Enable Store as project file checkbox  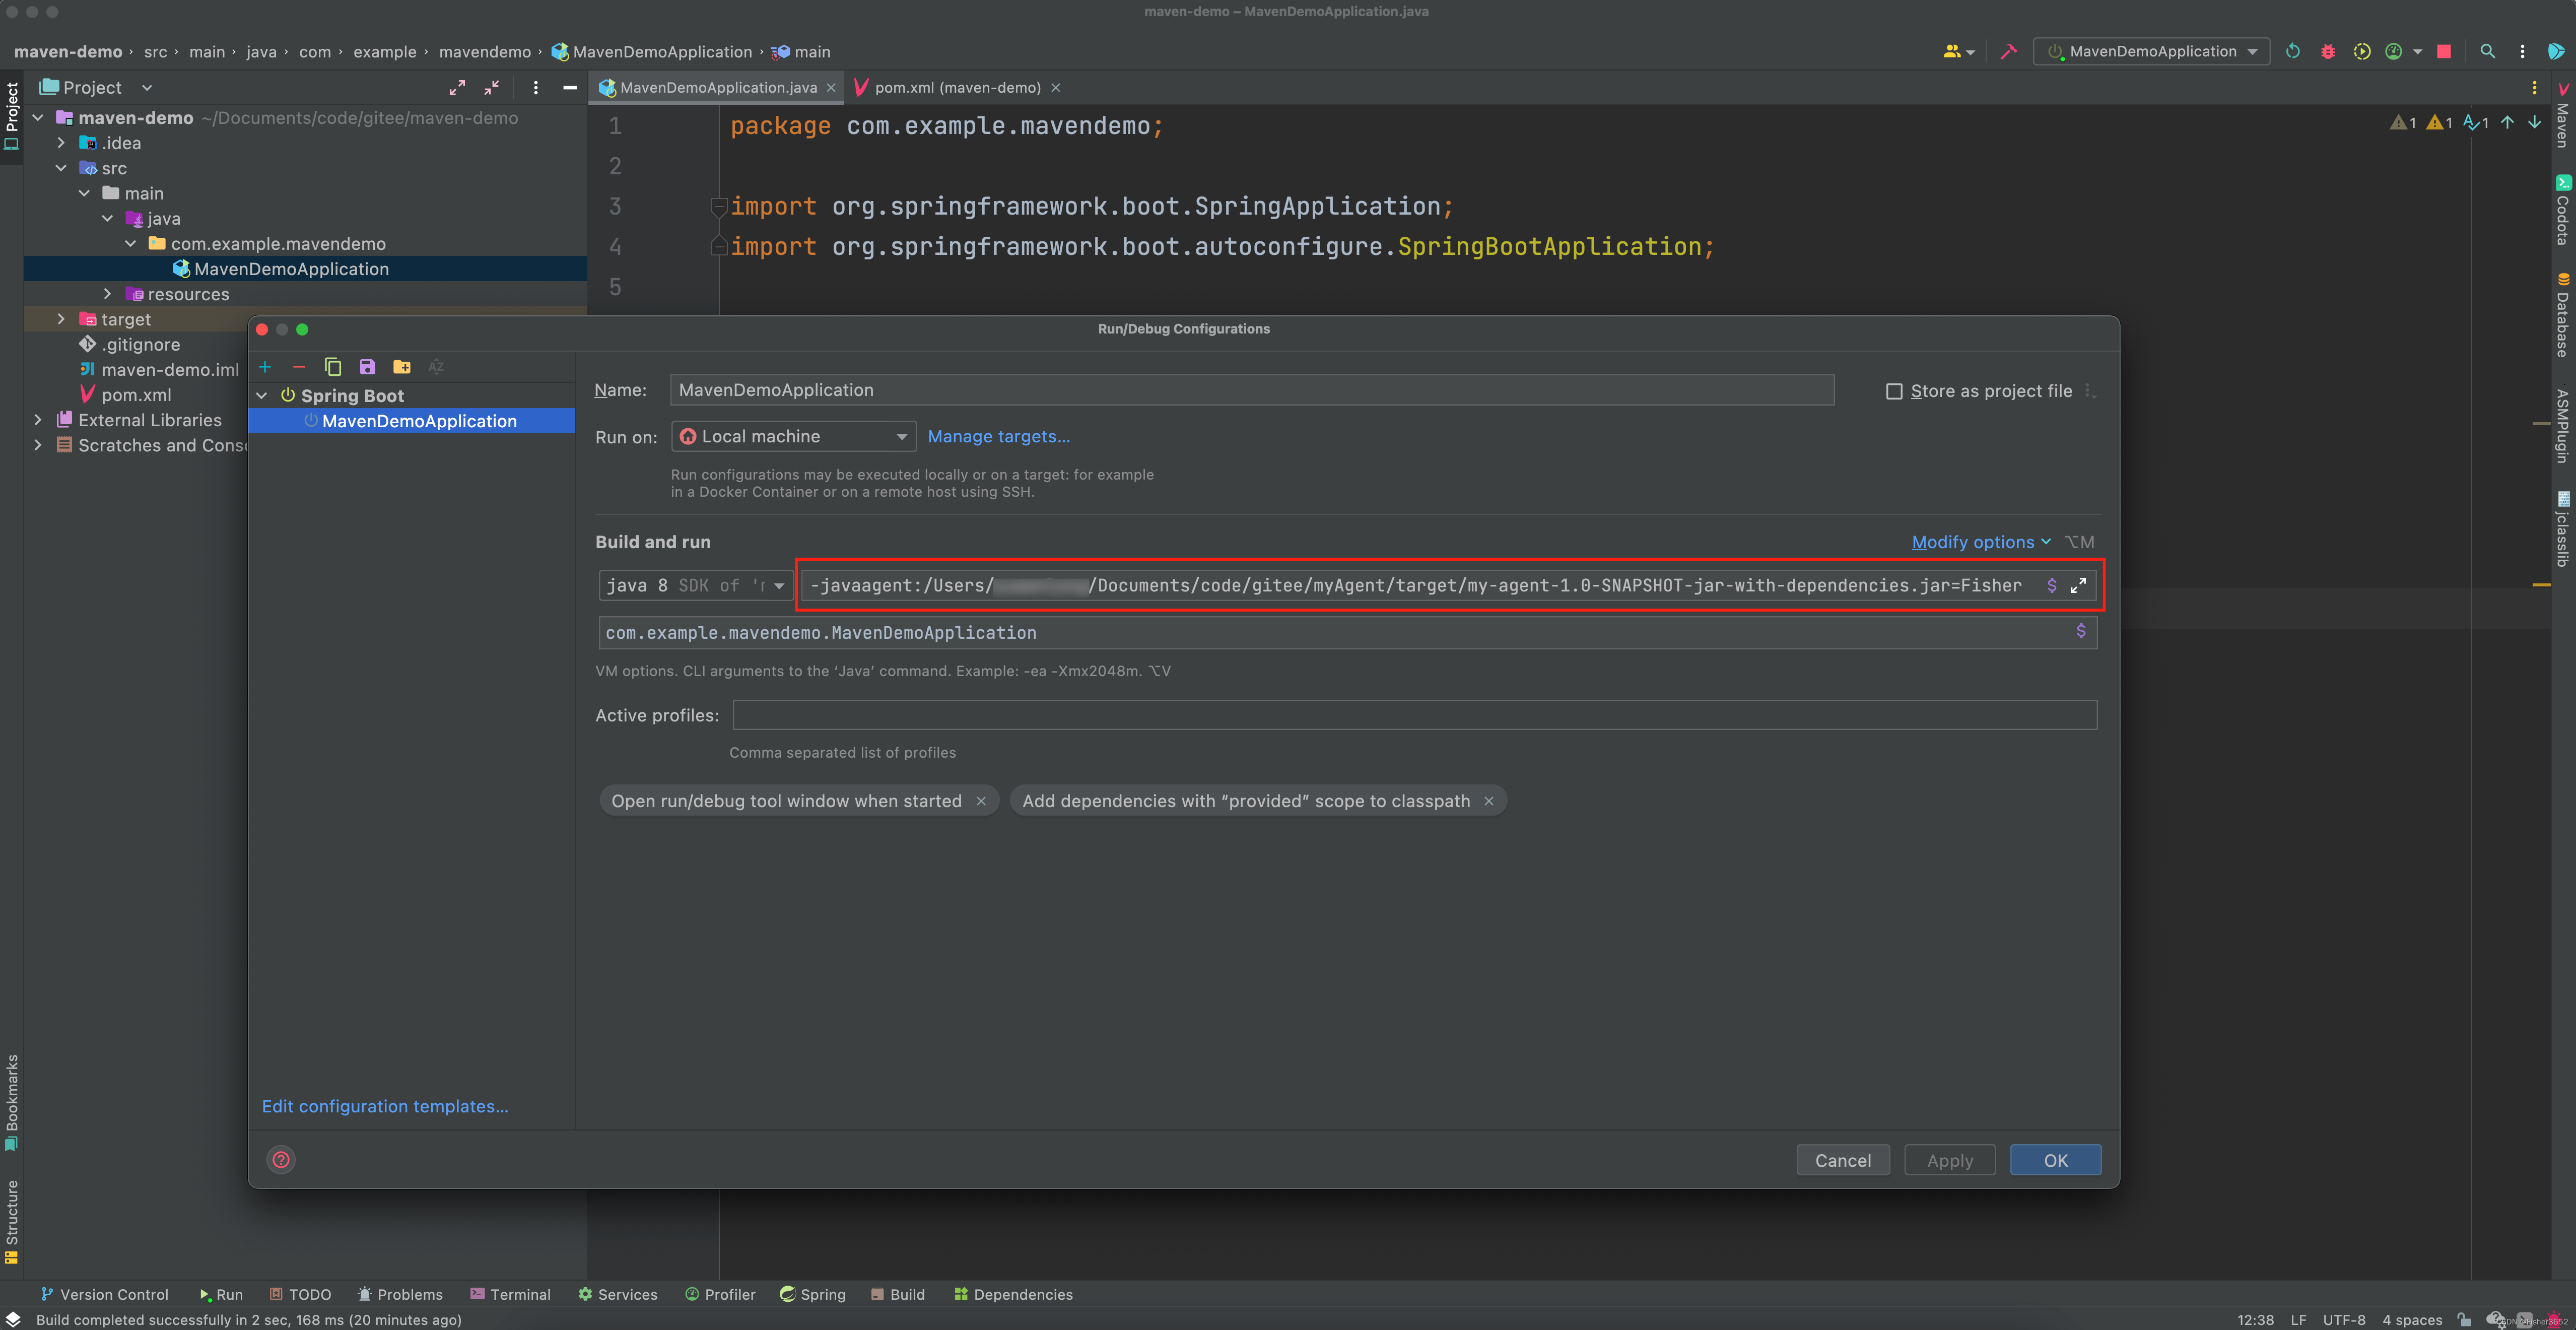tap(1893, 391)
